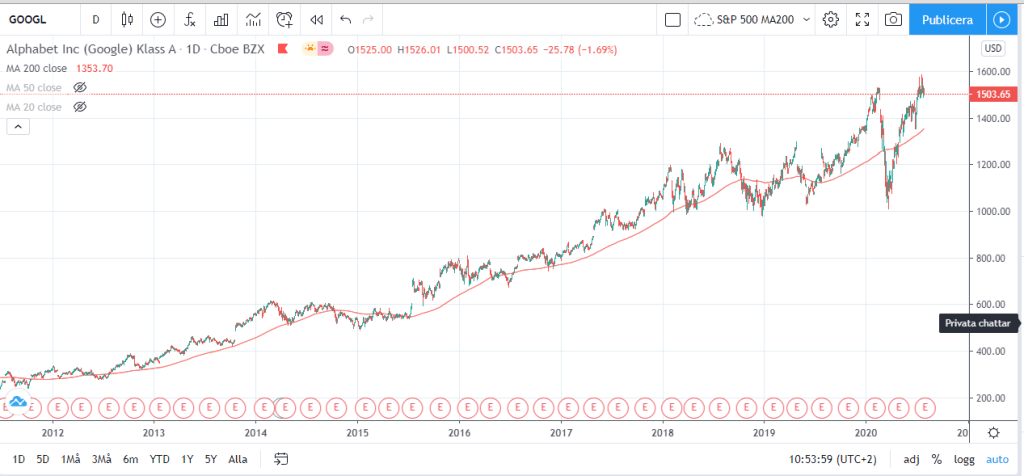Viewport: 1024px width, 476px height.
Task: Select the 5Y time range
Action: [x=210, y=459]
